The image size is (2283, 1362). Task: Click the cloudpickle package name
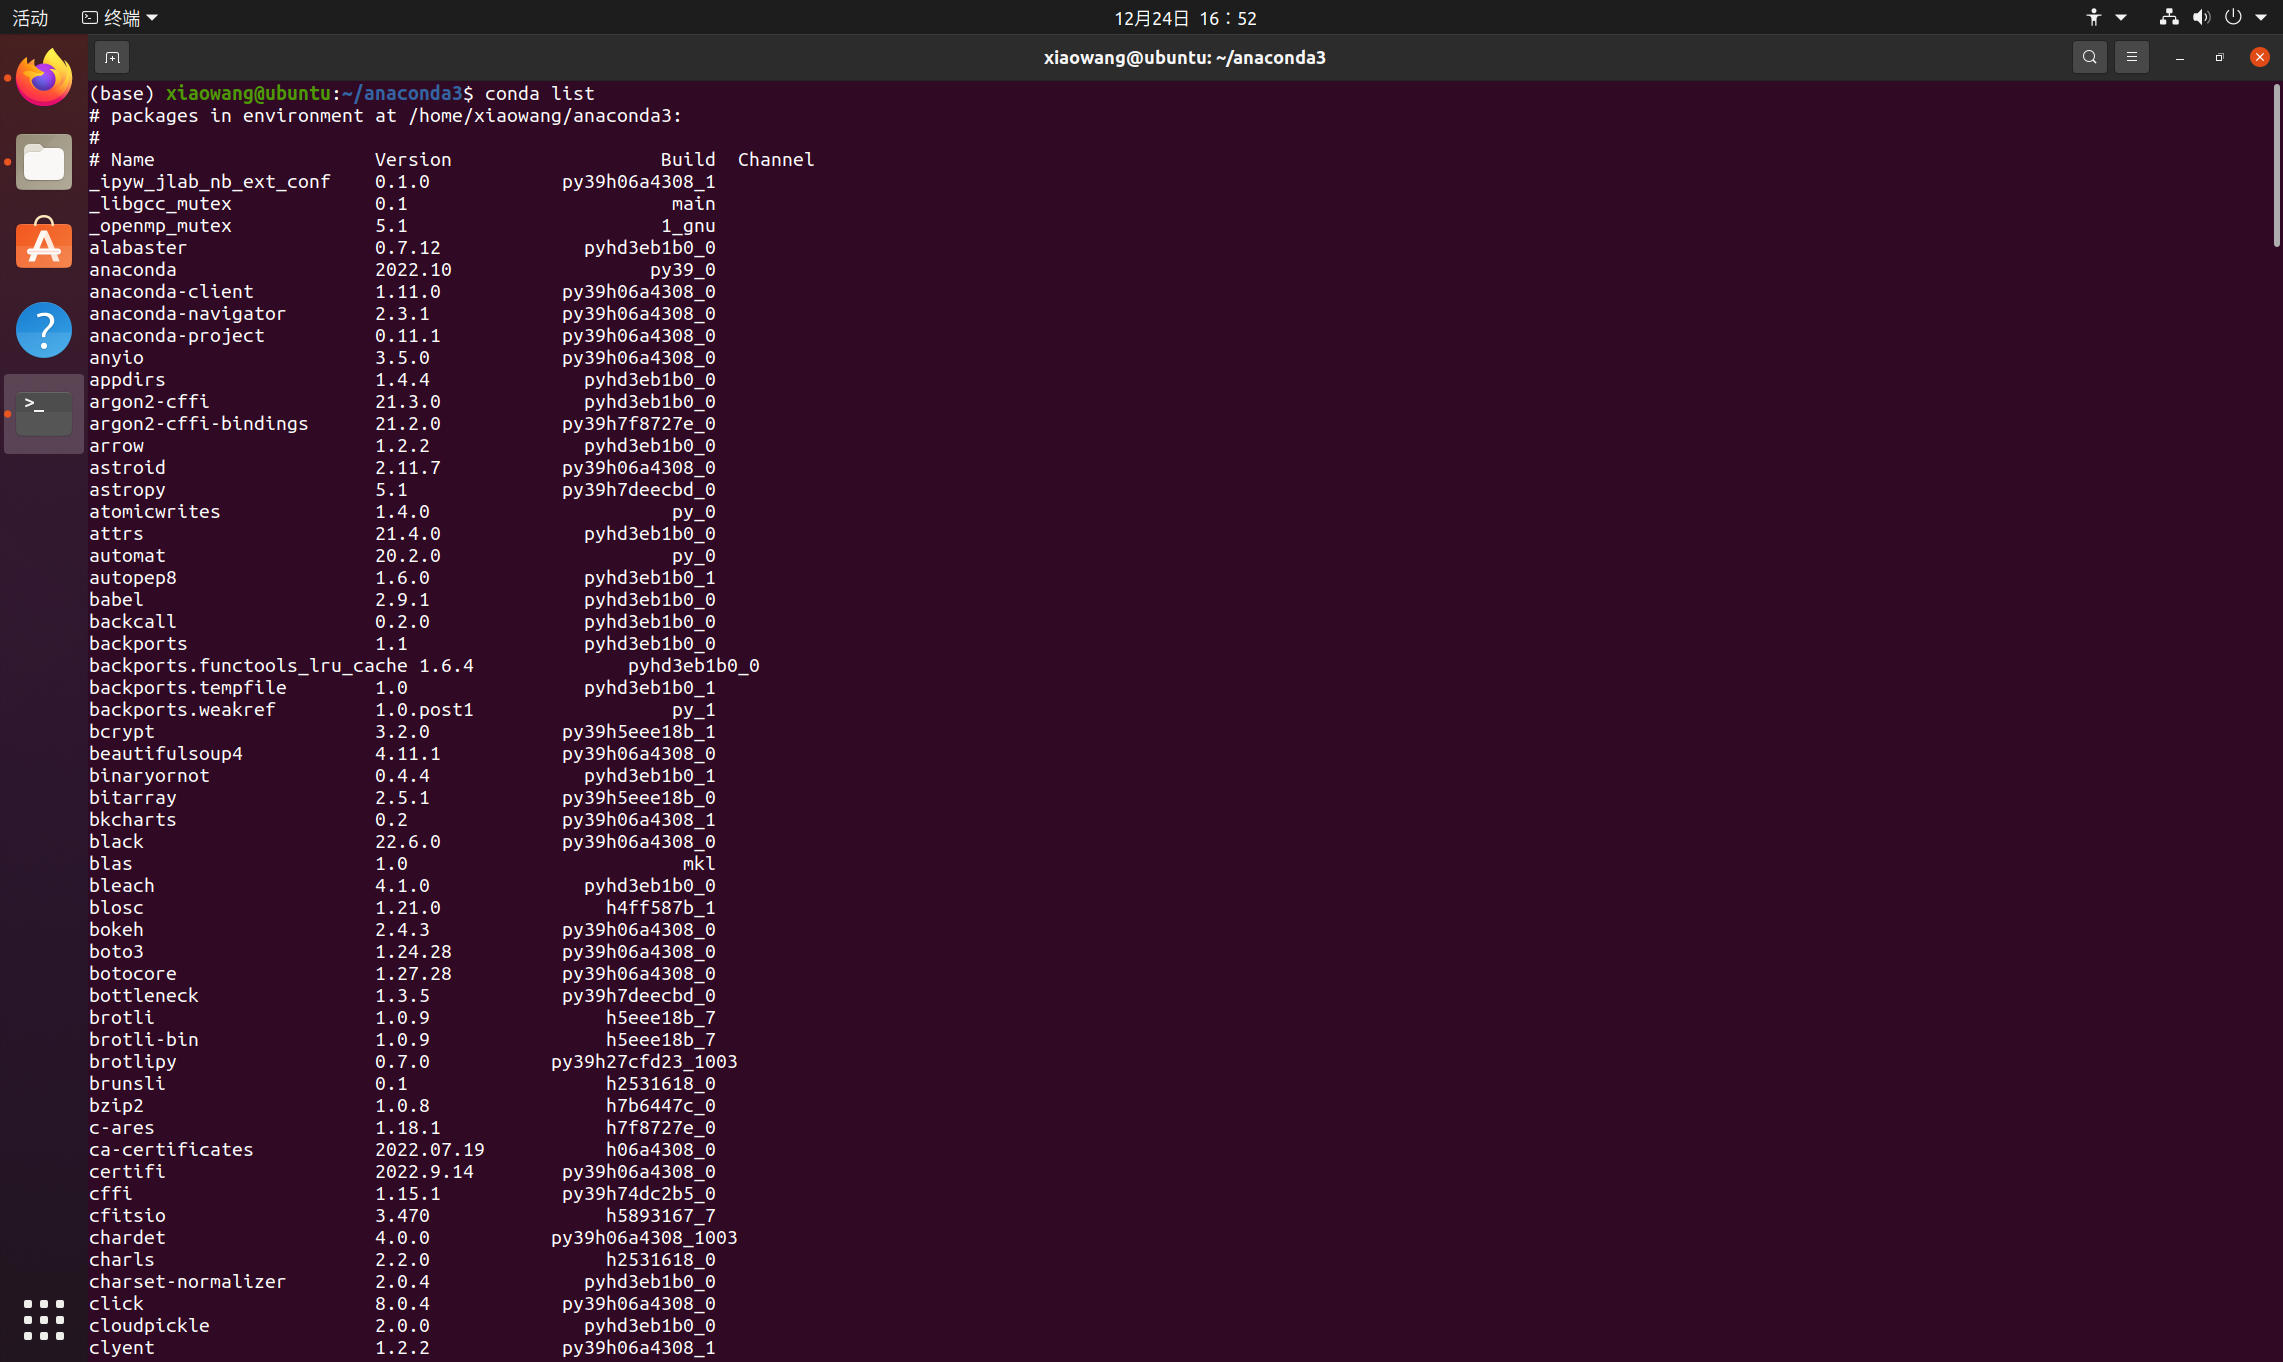[149, 1325]
